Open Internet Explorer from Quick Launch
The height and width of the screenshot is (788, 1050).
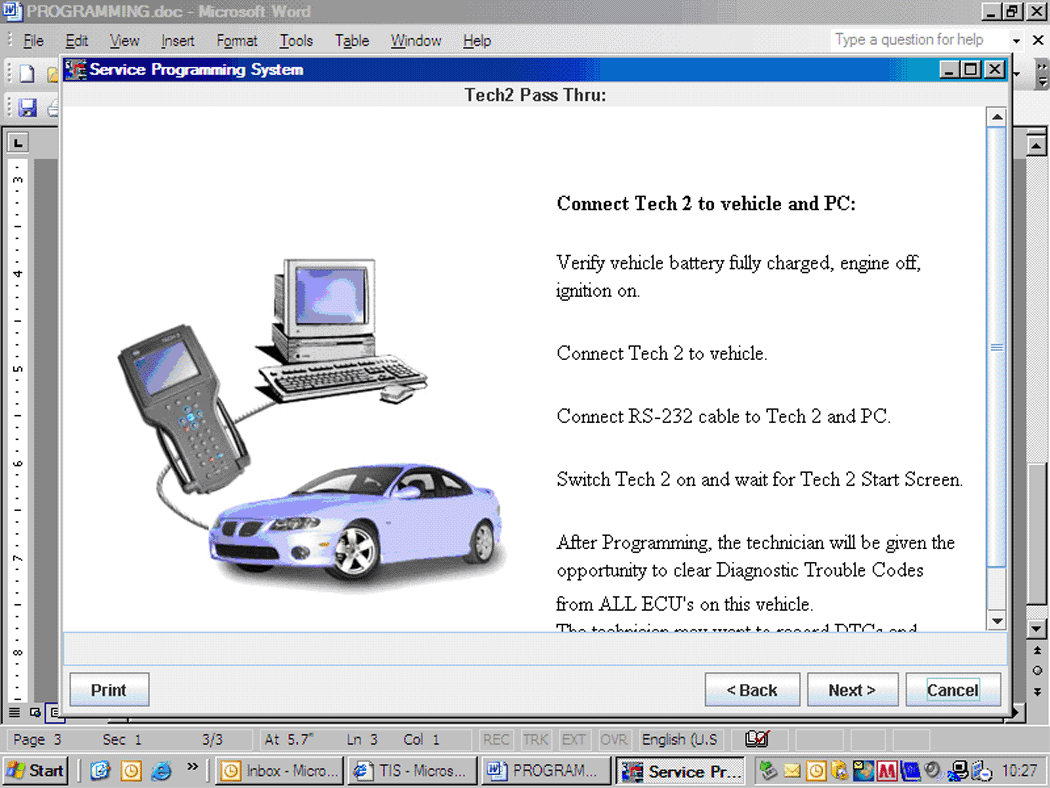[161, 771]
